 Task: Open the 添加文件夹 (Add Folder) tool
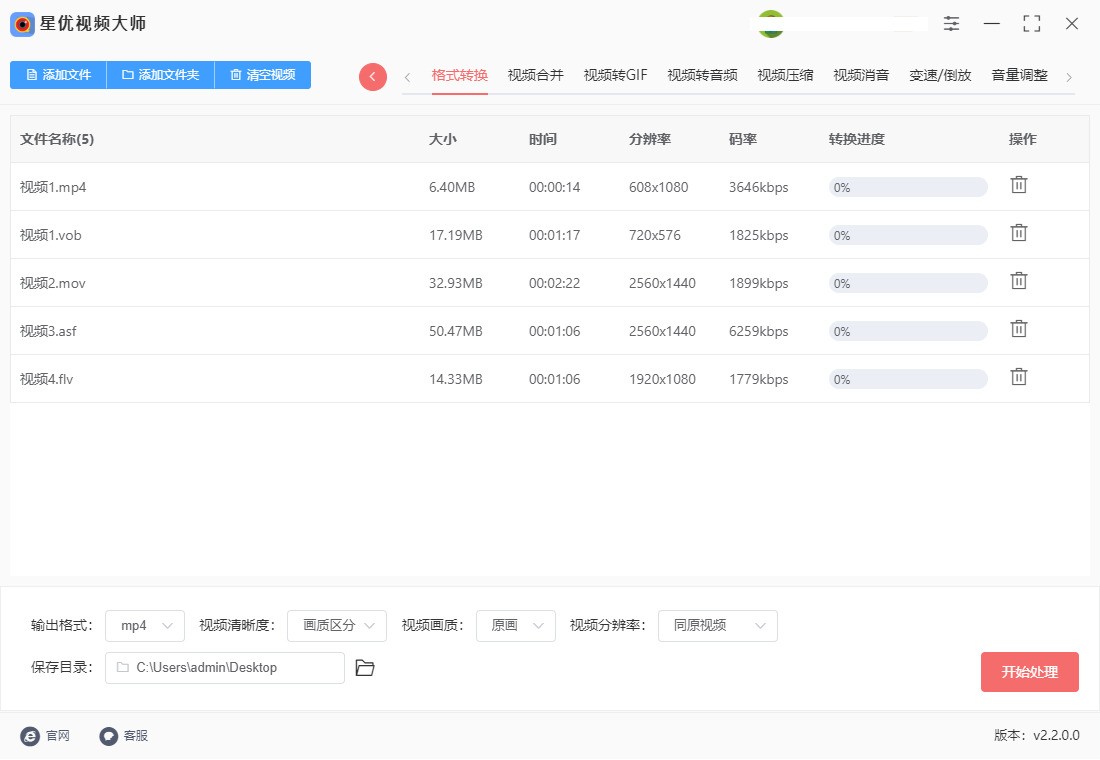160,75
